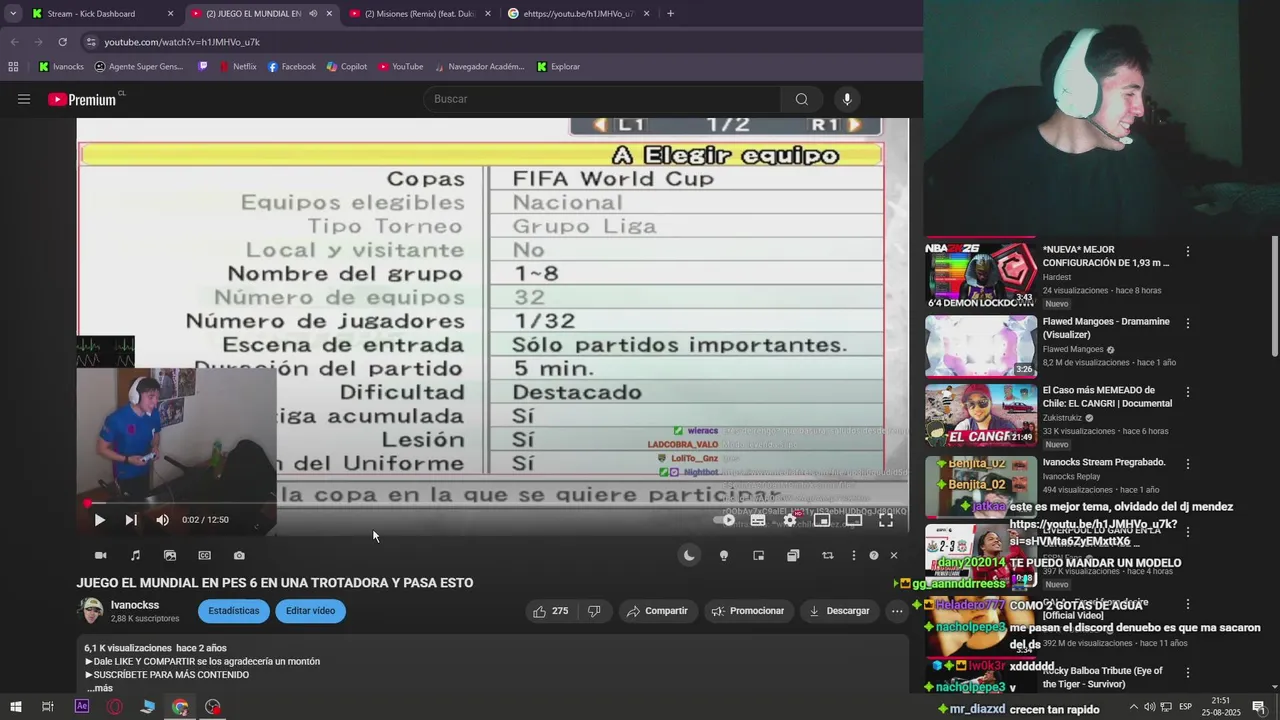
Task: Open options for El Caso más MEMEADO video
Action: [x=1188, y=392]
